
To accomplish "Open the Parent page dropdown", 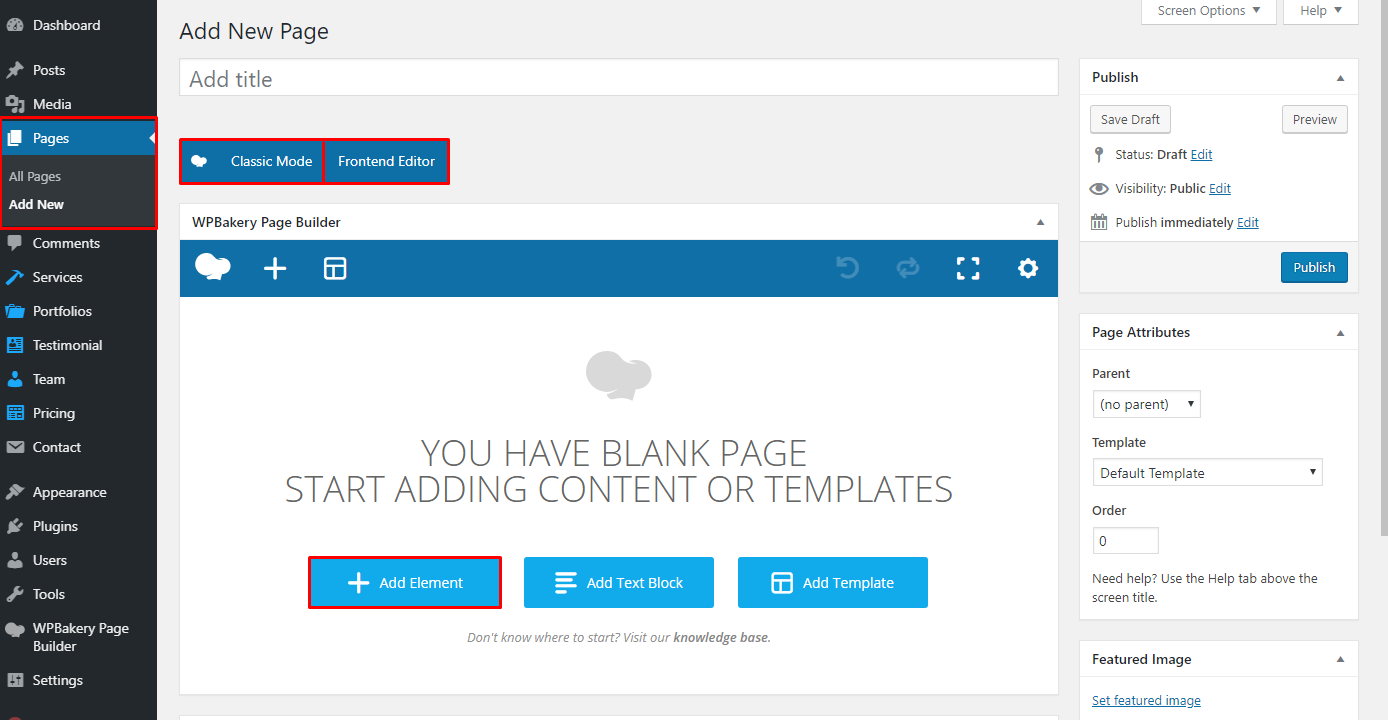I will coord(1147,404).
